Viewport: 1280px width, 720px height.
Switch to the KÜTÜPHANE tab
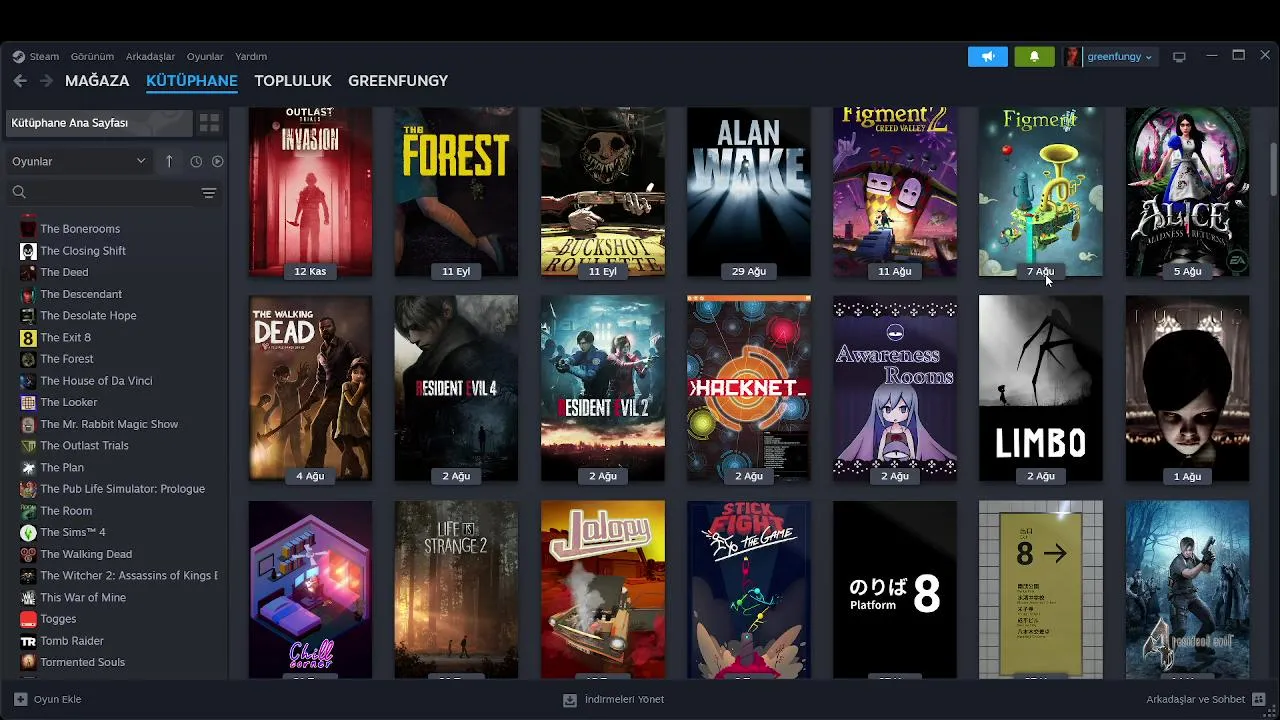click(192, 81)
